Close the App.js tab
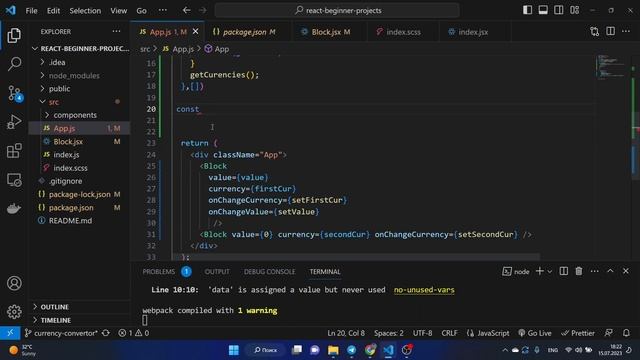Viewport: 640px width, 360px height. [x=196, y=31]
